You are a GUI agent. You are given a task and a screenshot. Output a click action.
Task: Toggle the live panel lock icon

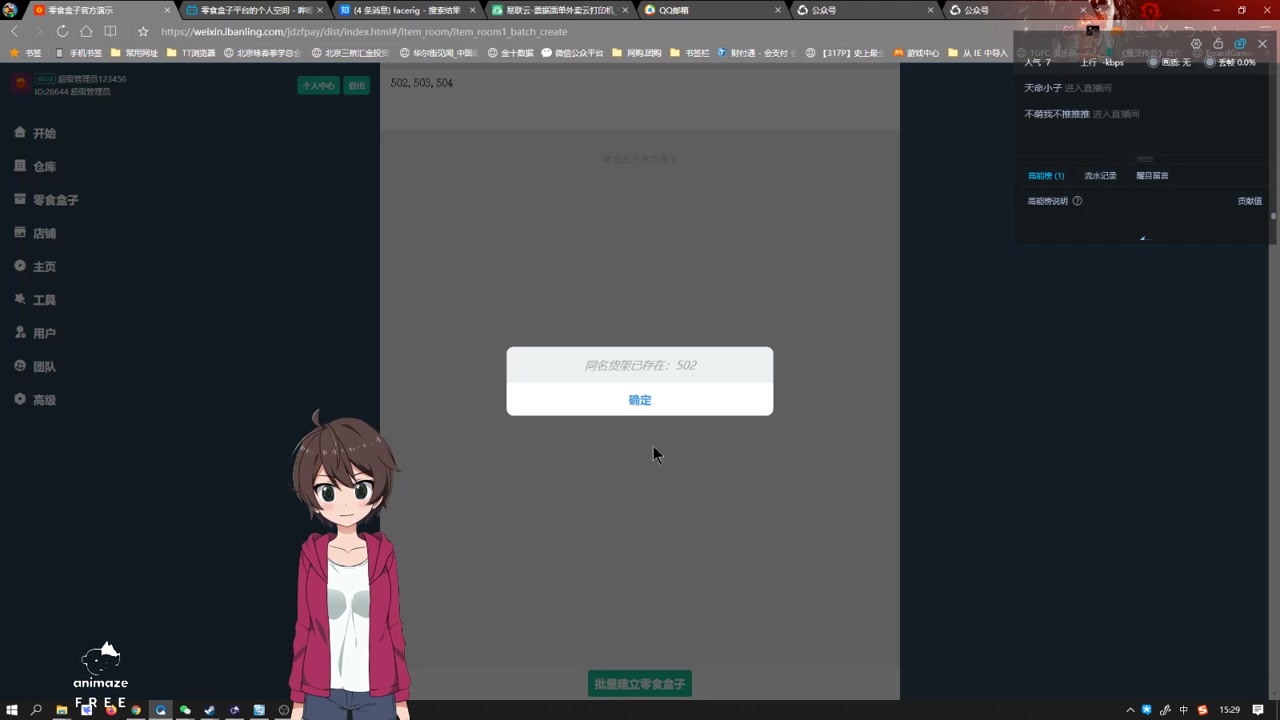tap(1218, 44)
